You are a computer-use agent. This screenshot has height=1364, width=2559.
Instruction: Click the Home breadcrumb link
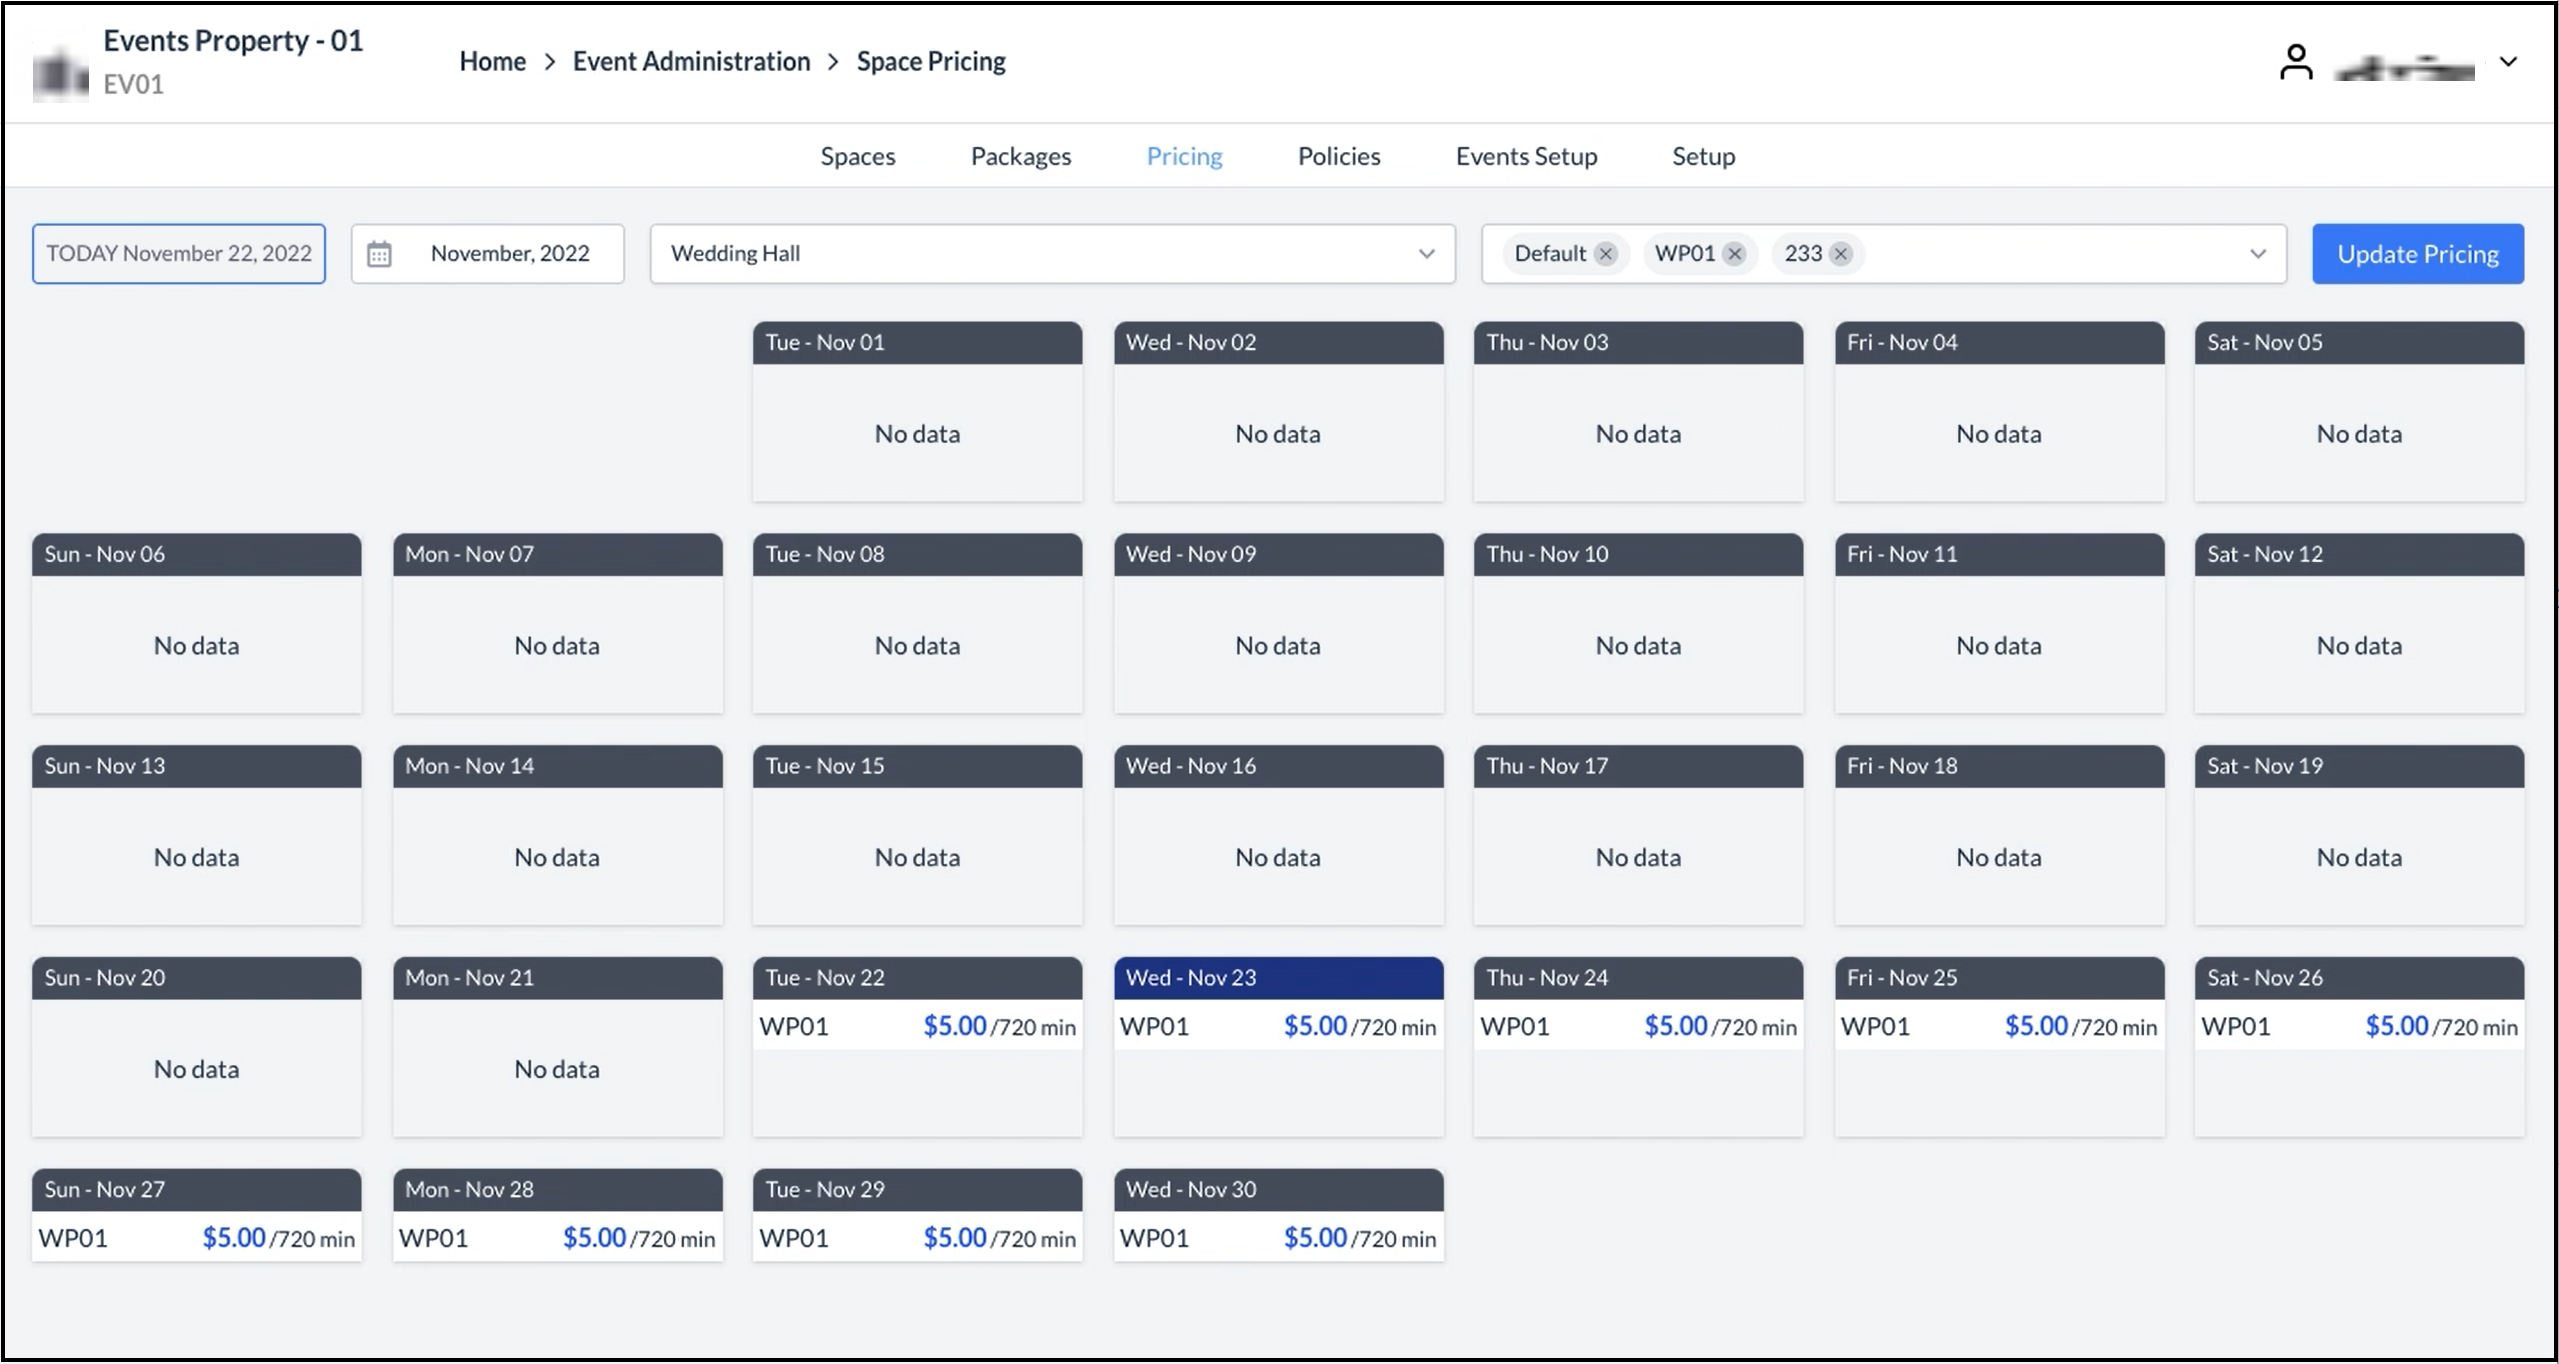[492, 62]
